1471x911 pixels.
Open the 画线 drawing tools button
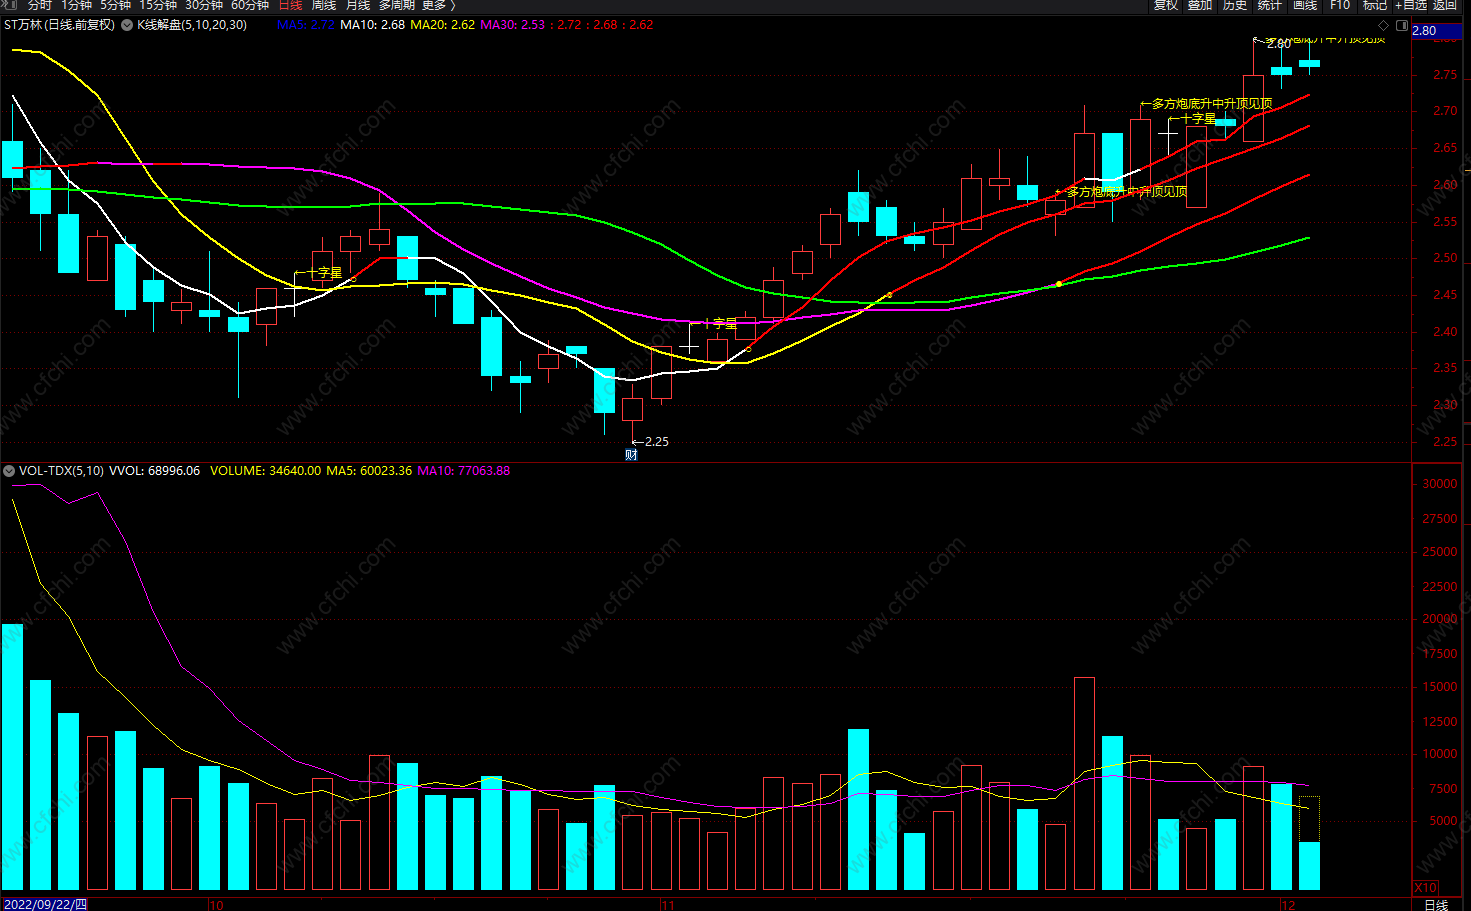1305,5
